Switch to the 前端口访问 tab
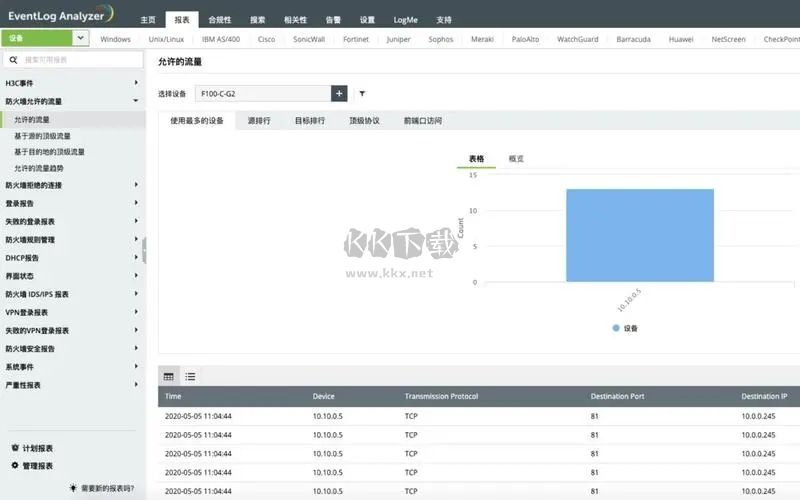 [x=423, y=121]
